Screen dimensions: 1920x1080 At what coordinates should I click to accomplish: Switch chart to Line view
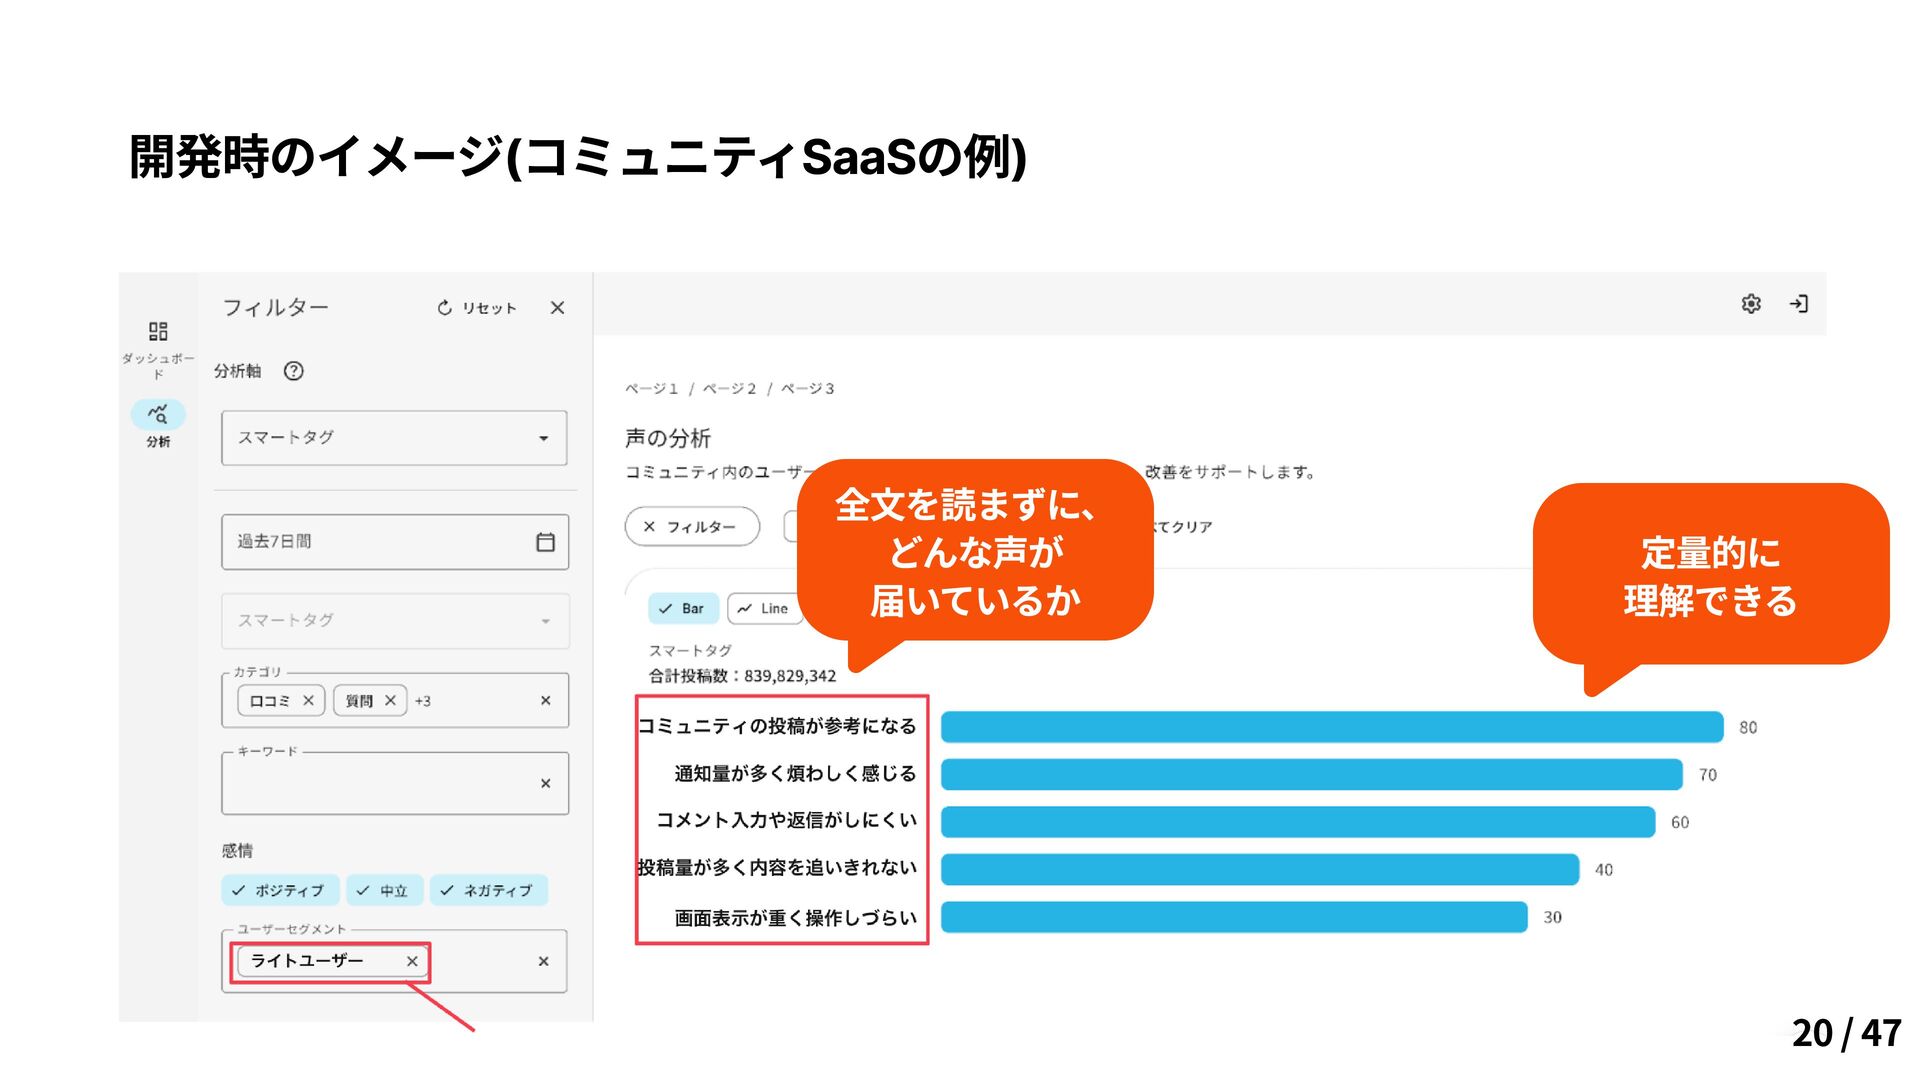(764, 608)
